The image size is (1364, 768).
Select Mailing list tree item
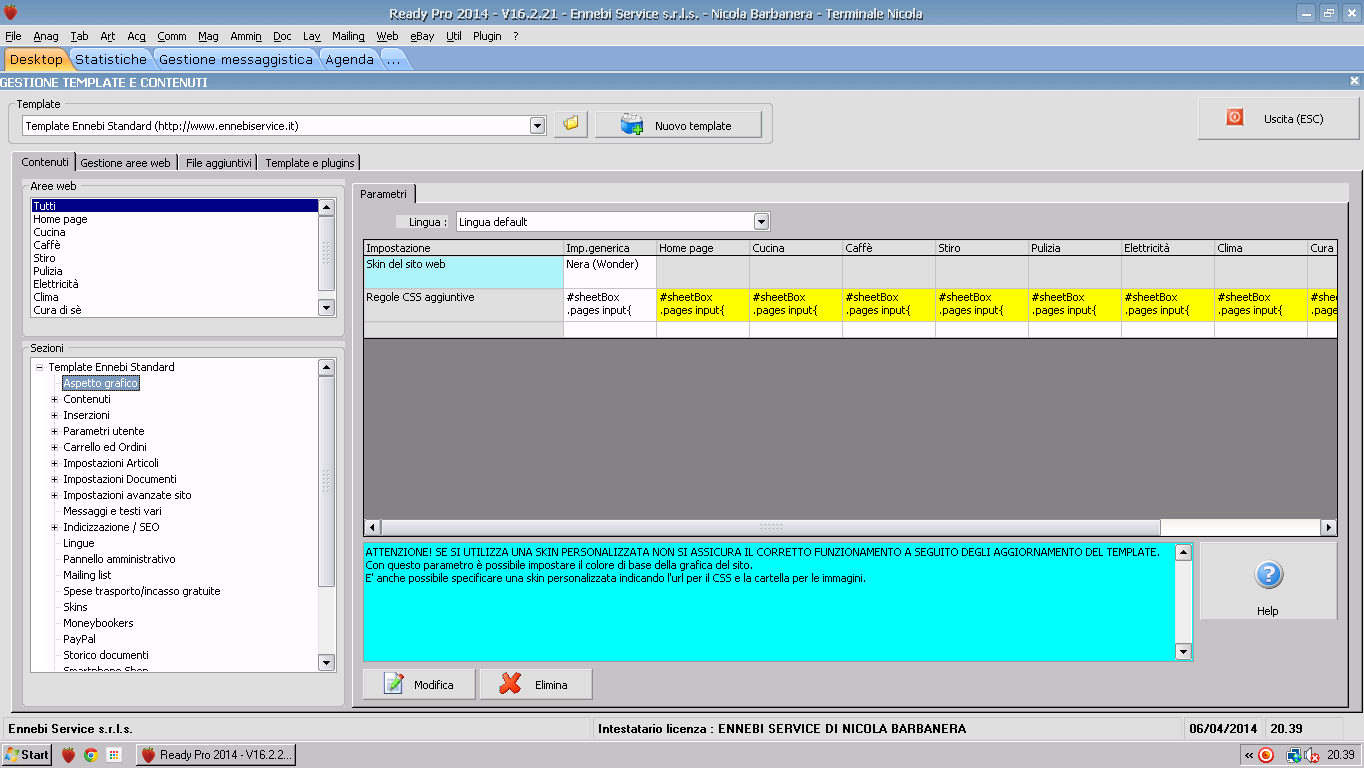pyautogui.click(x=87, y=575)
